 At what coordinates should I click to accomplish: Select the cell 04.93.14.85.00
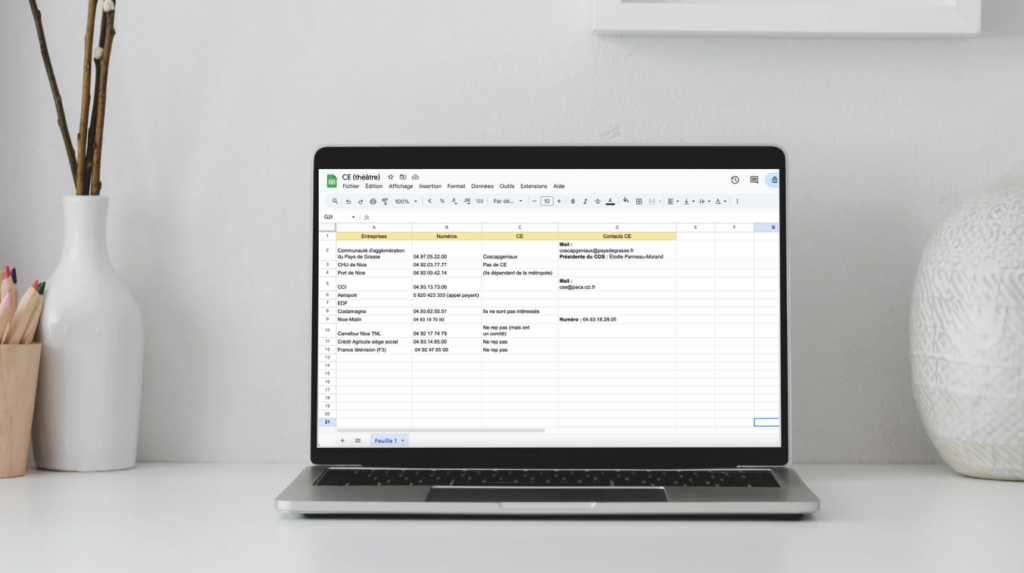point(447,341)
